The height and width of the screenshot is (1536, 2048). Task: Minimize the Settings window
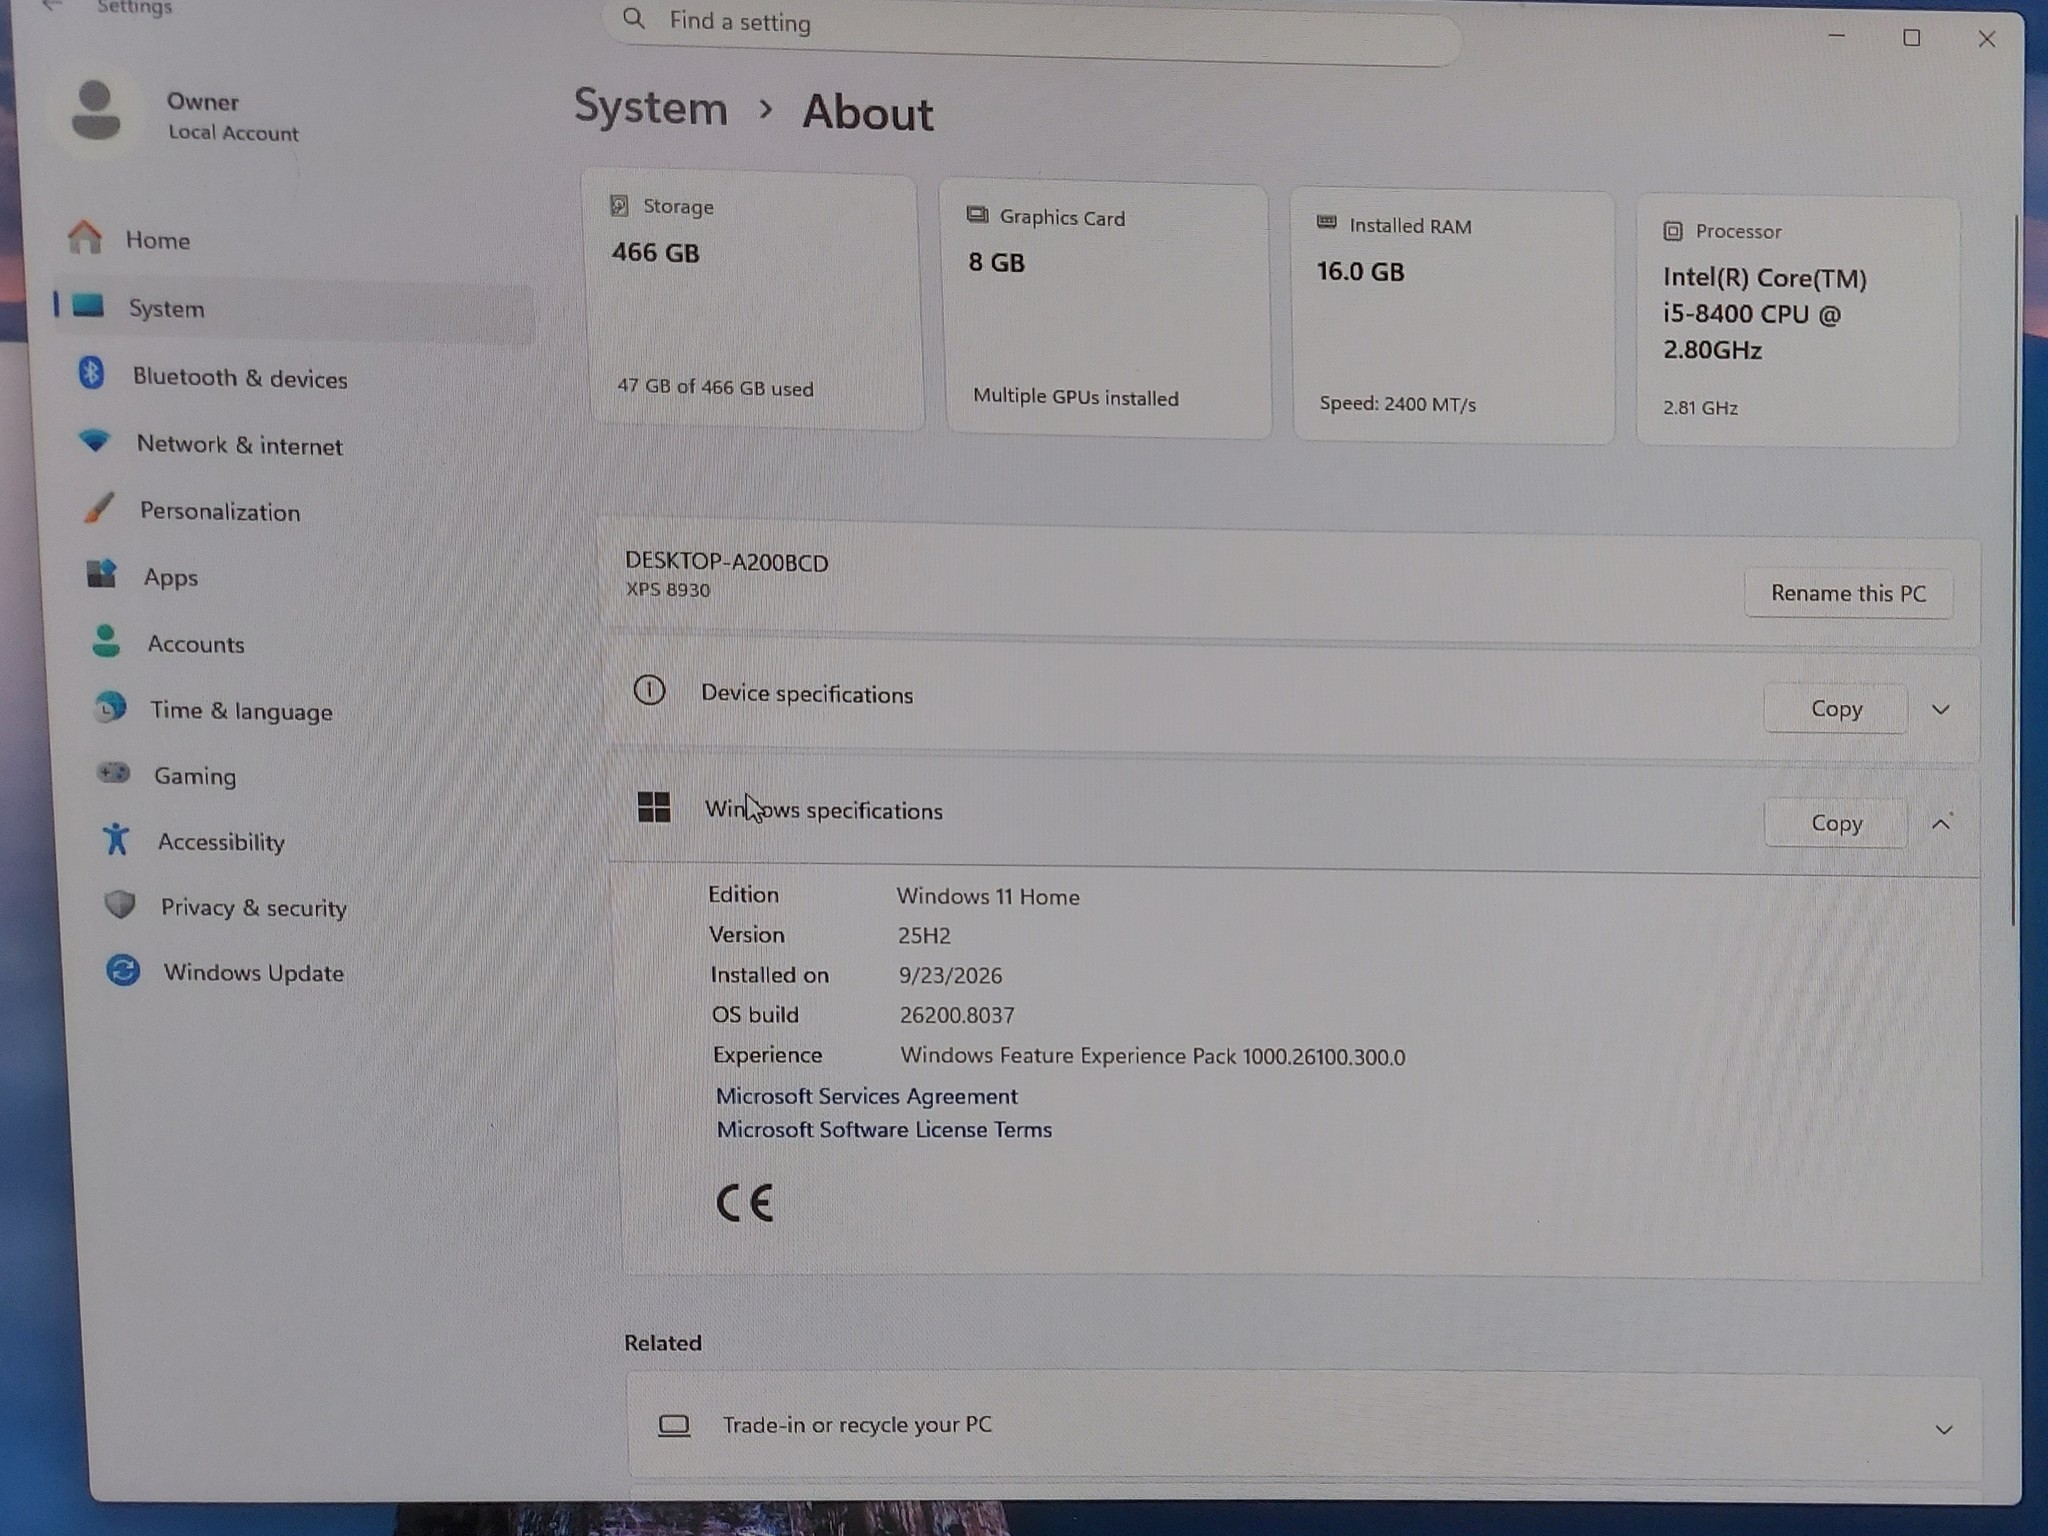pos(1836,36)
